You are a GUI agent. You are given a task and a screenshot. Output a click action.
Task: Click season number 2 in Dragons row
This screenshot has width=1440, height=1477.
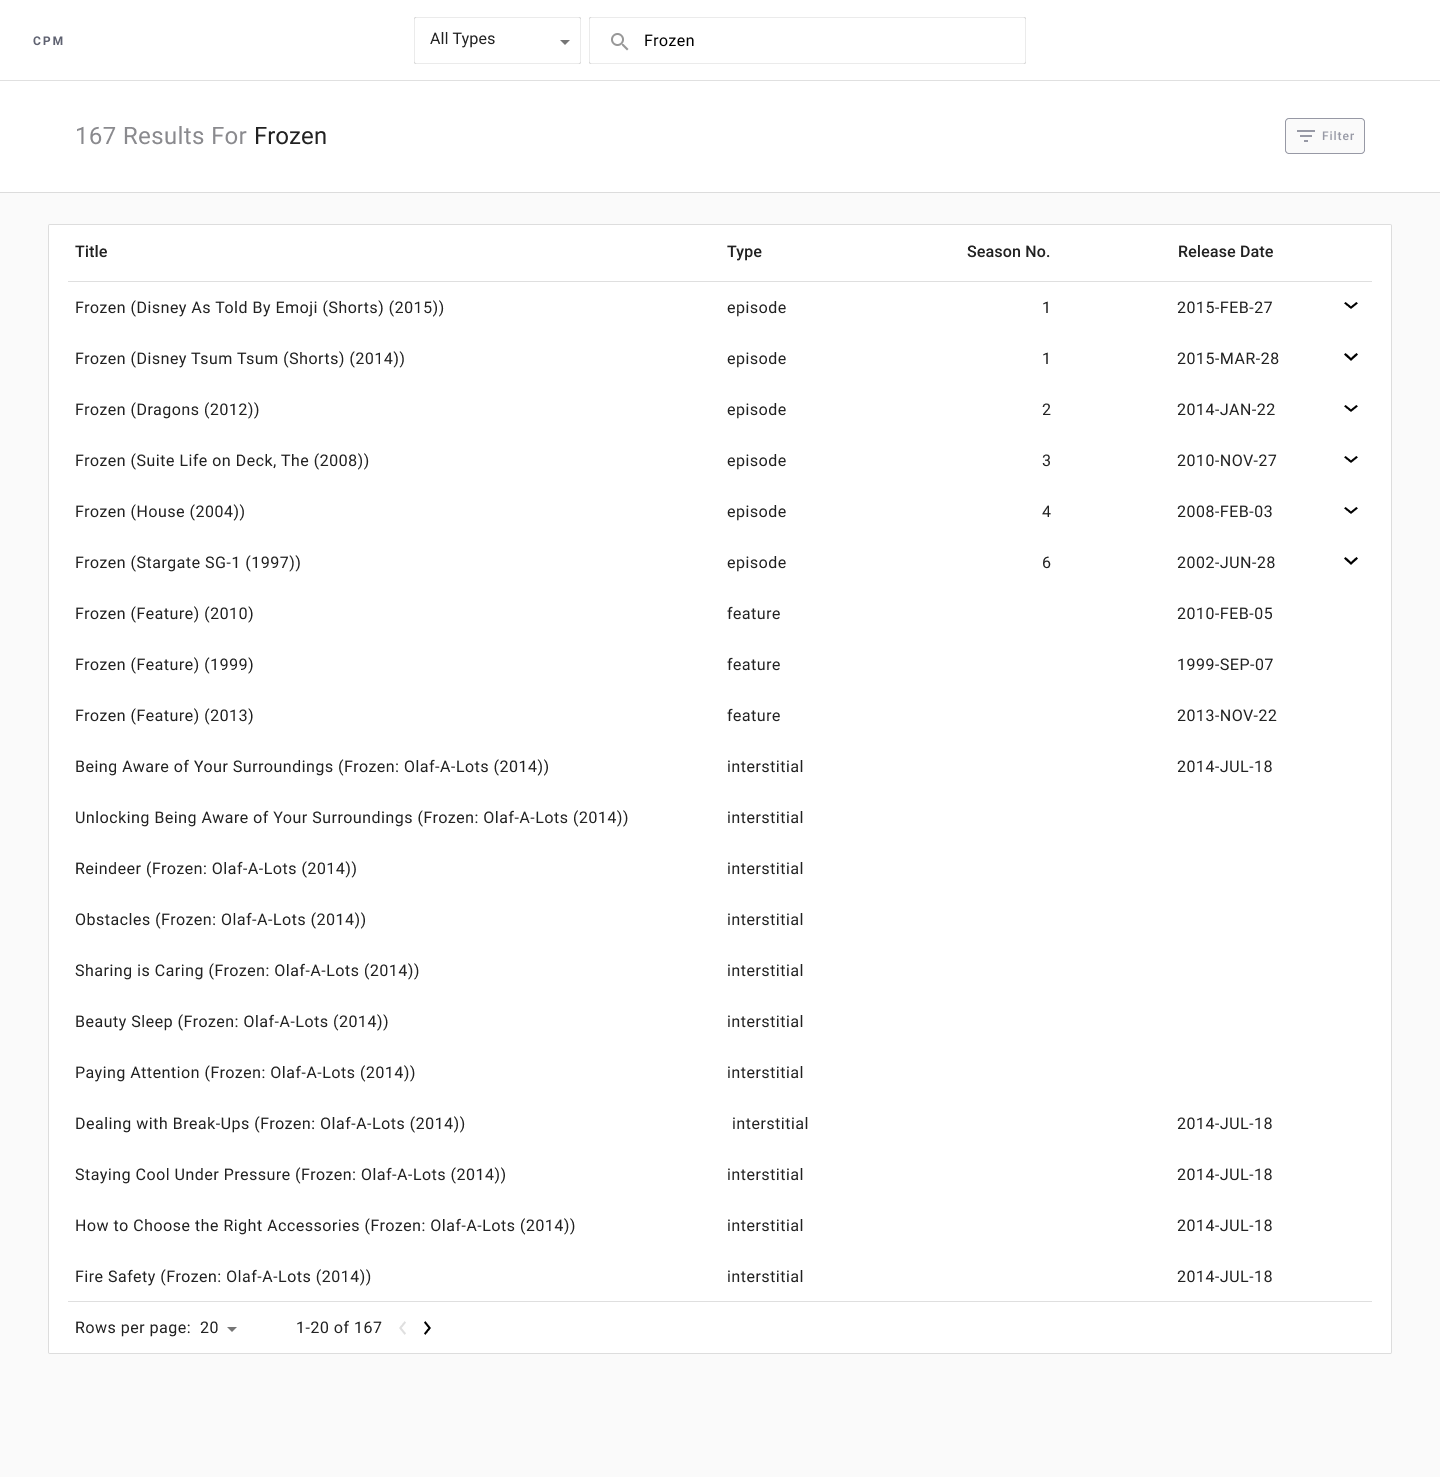1046,410
